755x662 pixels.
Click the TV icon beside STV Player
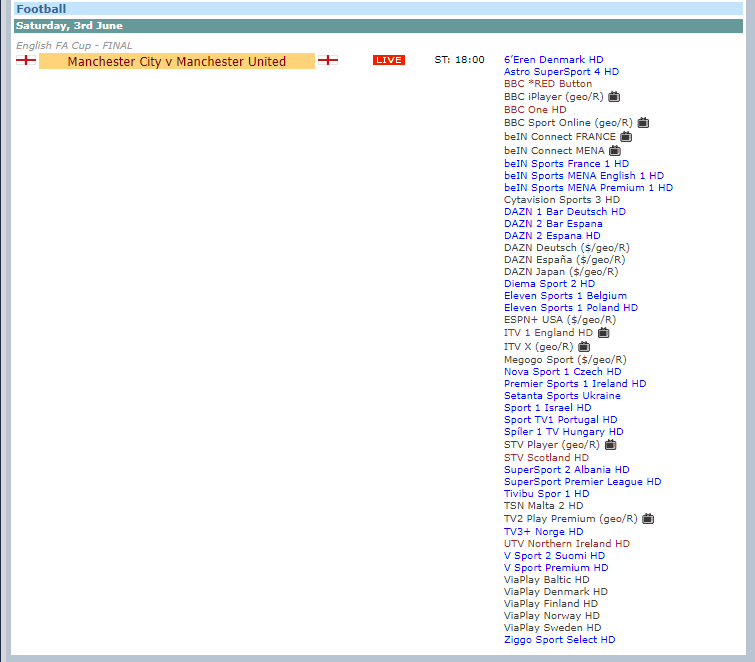(x=611, y=444)
